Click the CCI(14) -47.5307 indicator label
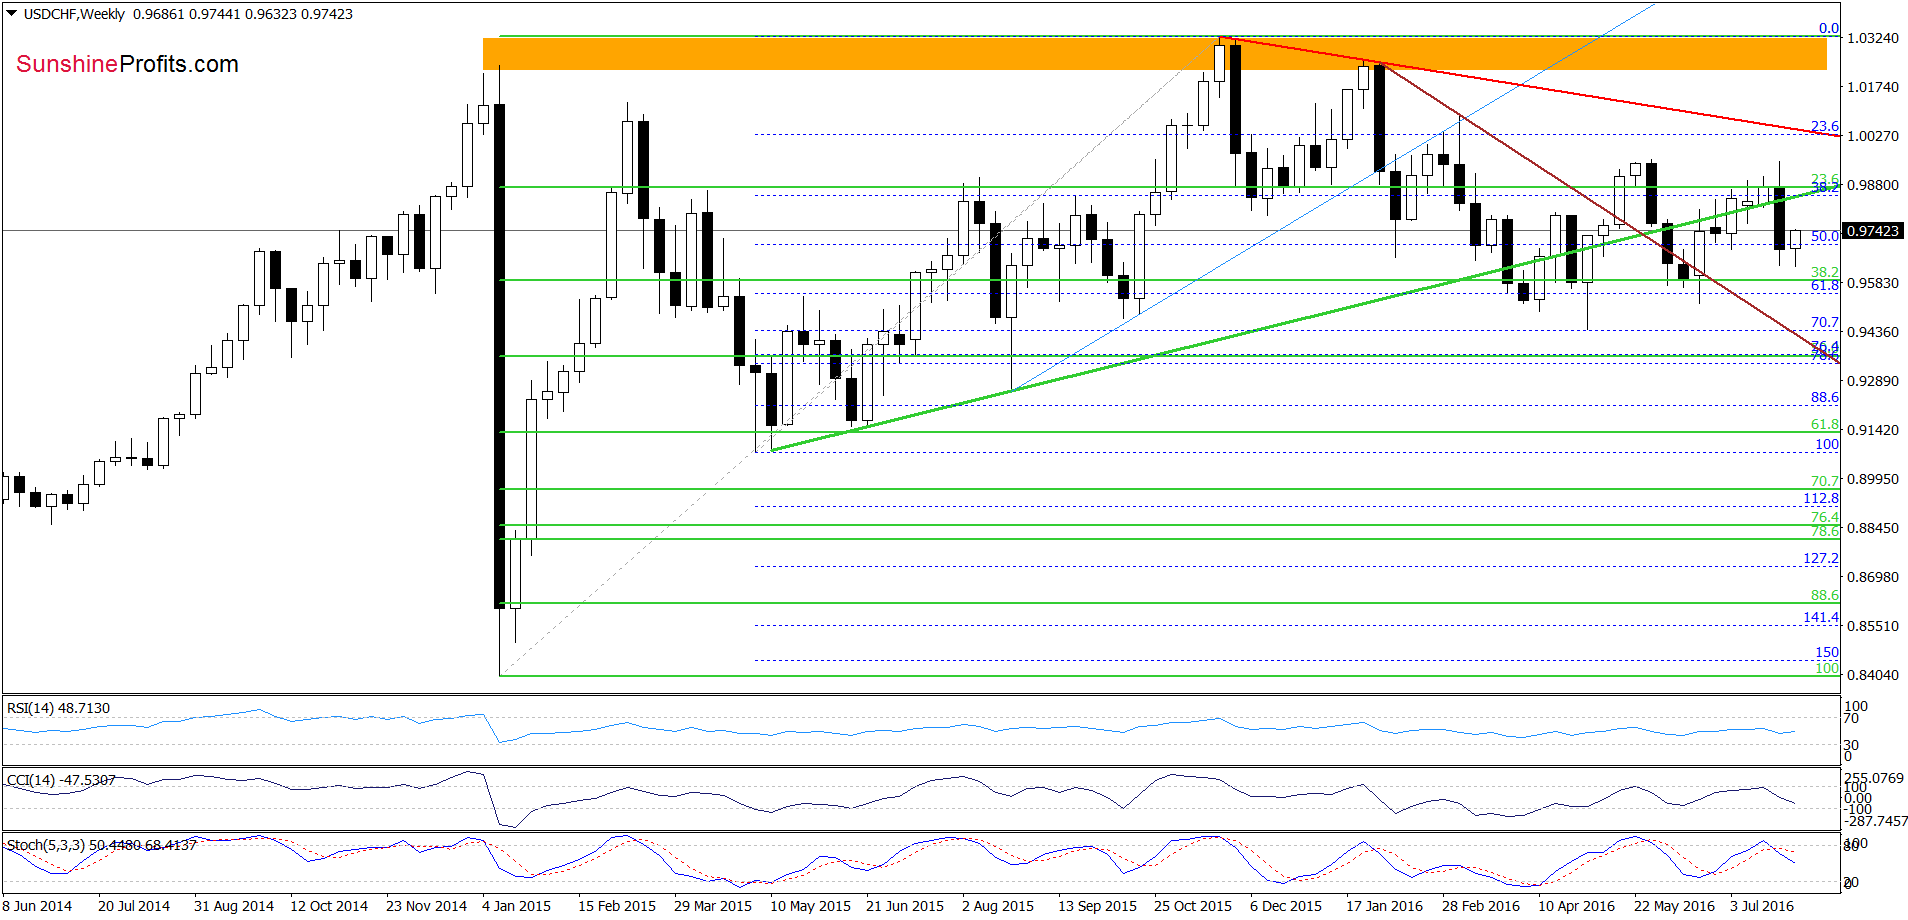 [61, 780]
